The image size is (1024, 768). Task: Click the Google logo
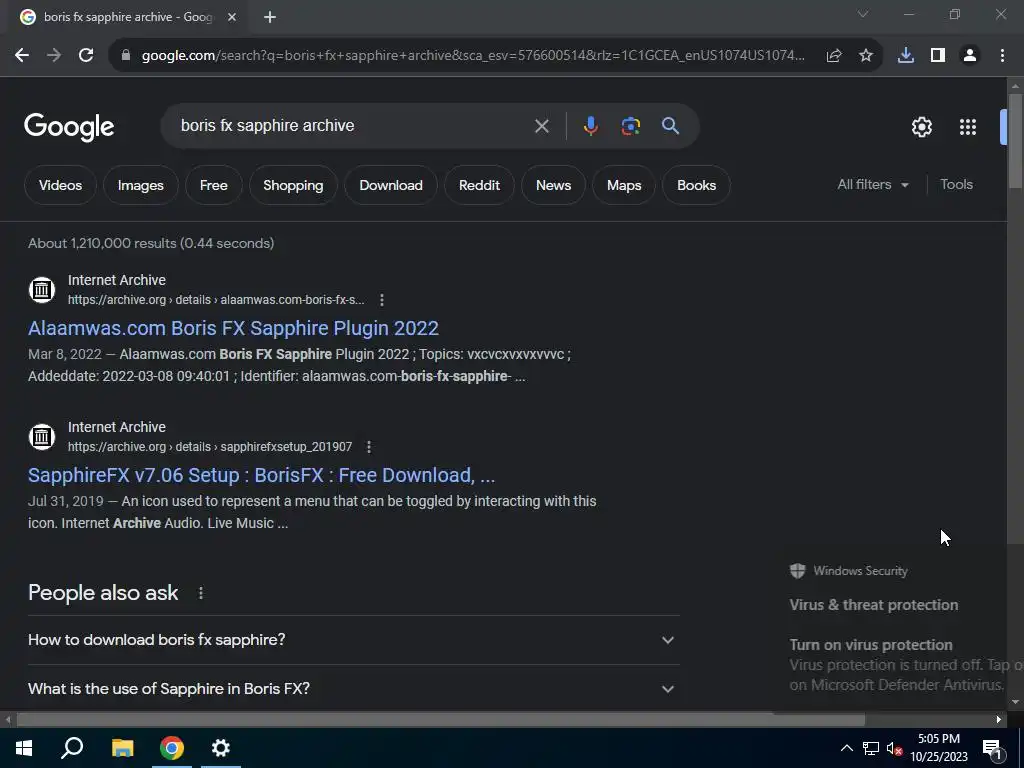(x=69, y=127)
